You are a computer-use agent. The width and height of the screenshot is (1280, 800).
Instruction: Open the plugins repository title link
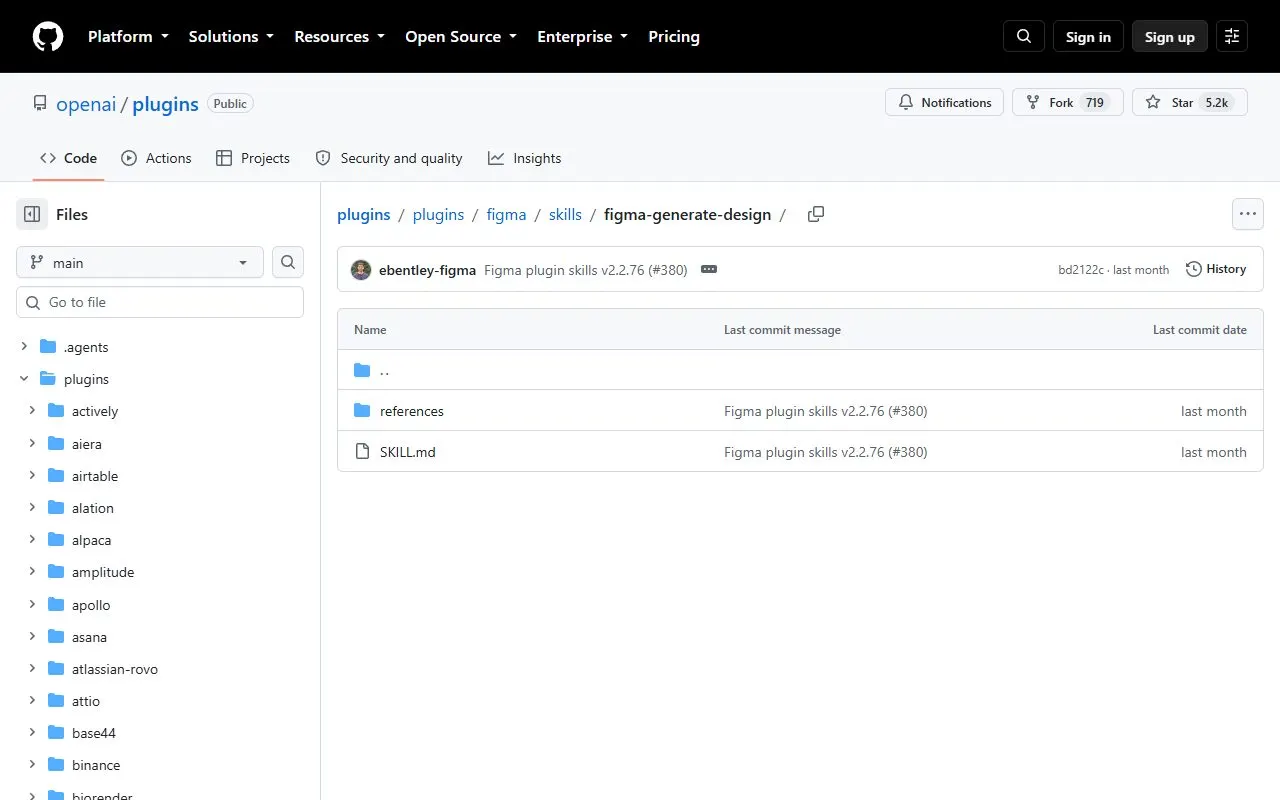(x=165, y=104)
